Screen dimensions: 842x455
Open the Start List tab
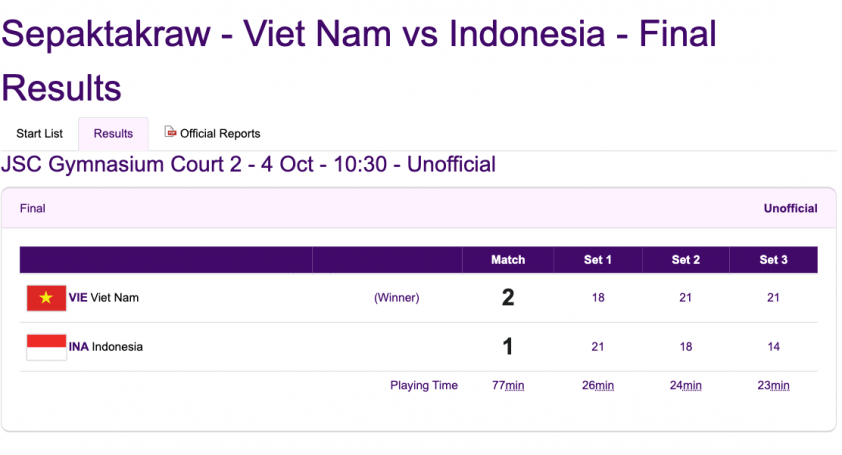point(39,134)
